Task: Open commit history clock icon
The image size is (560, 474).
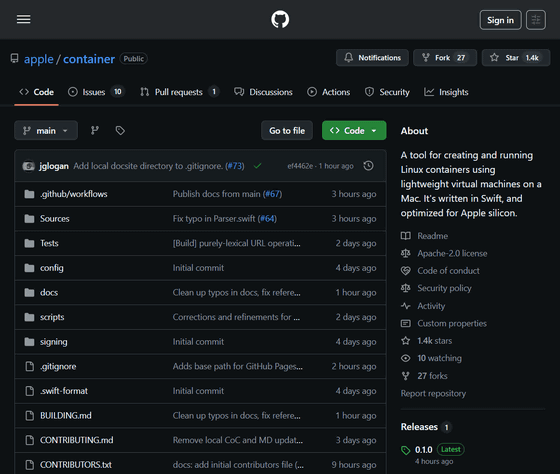Action: click(368, 166)
